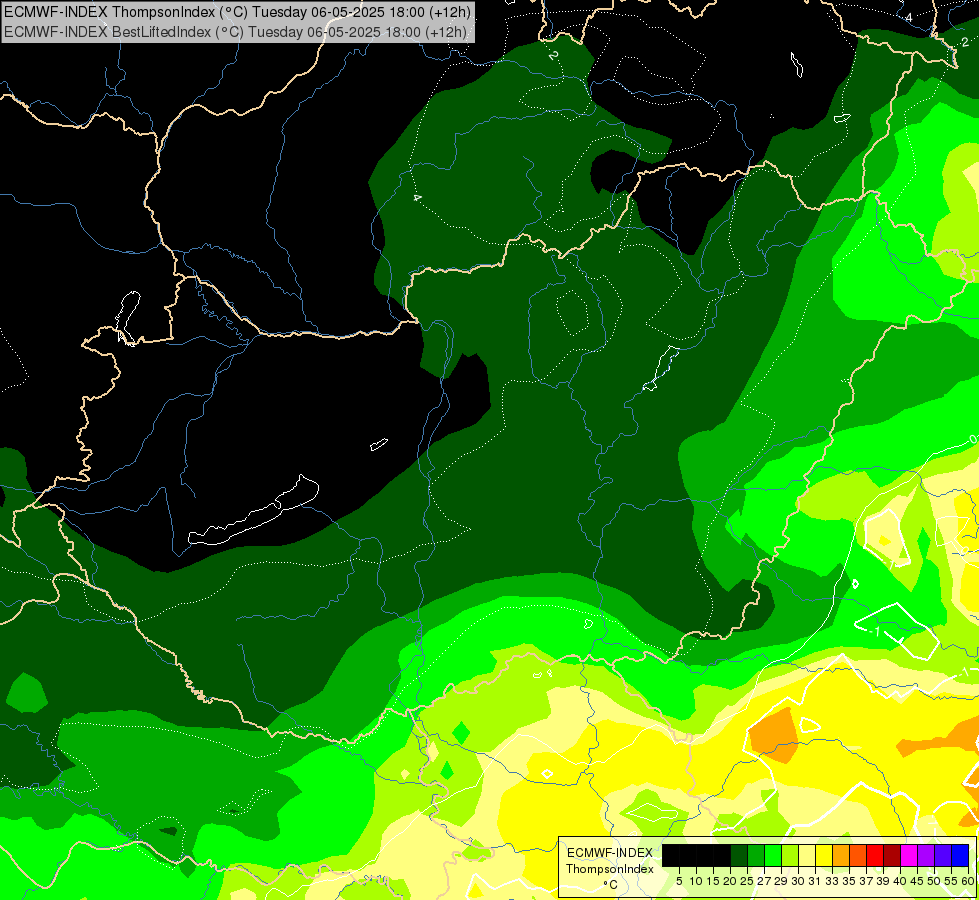The width and height of the screenshot is (979, 900).
Task: Click the BestLiftedIndex title line at top
Action: 235,31
